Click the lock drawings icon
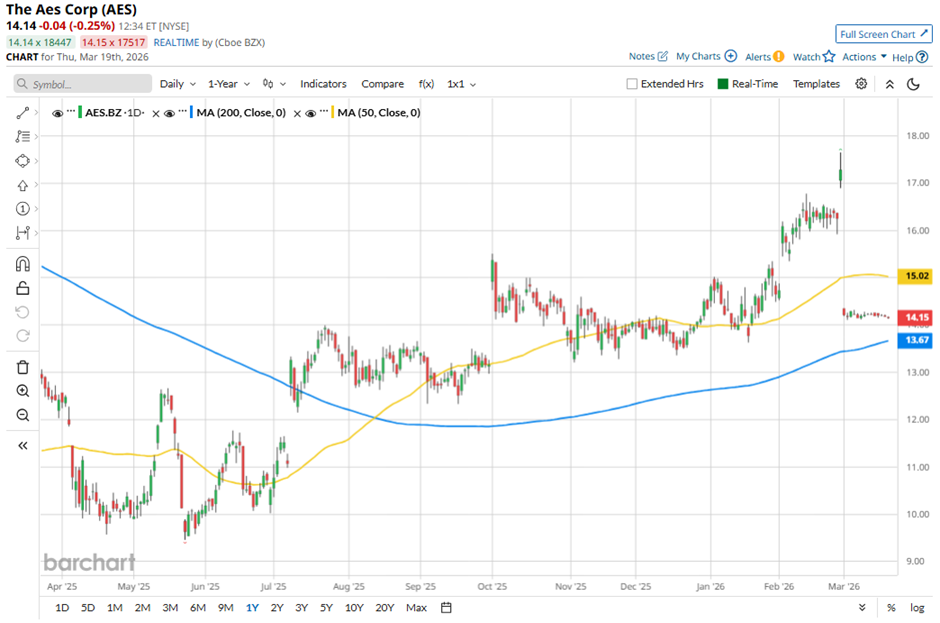This screenshot has width=940, height=623. (23, 289)
